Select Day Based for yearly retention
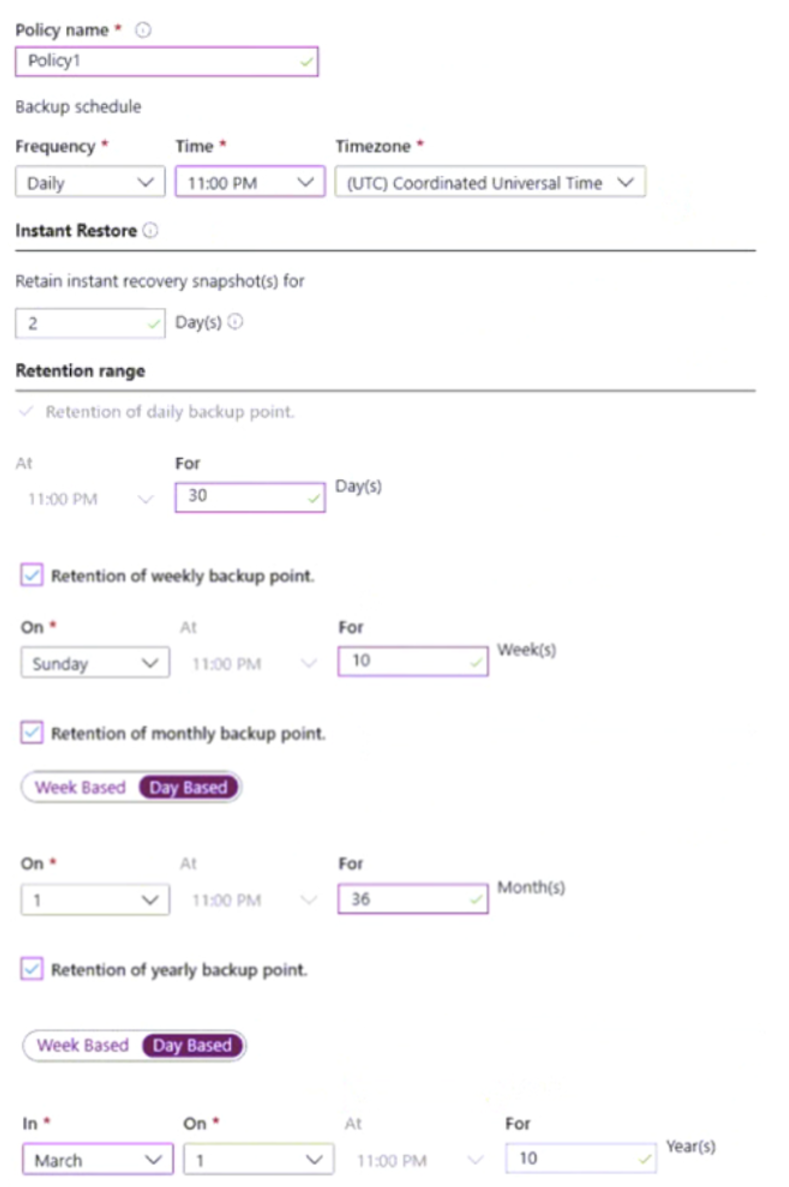Image resolution: width=789 pixels, height=1187 pixels. [x=192, y=1045]
